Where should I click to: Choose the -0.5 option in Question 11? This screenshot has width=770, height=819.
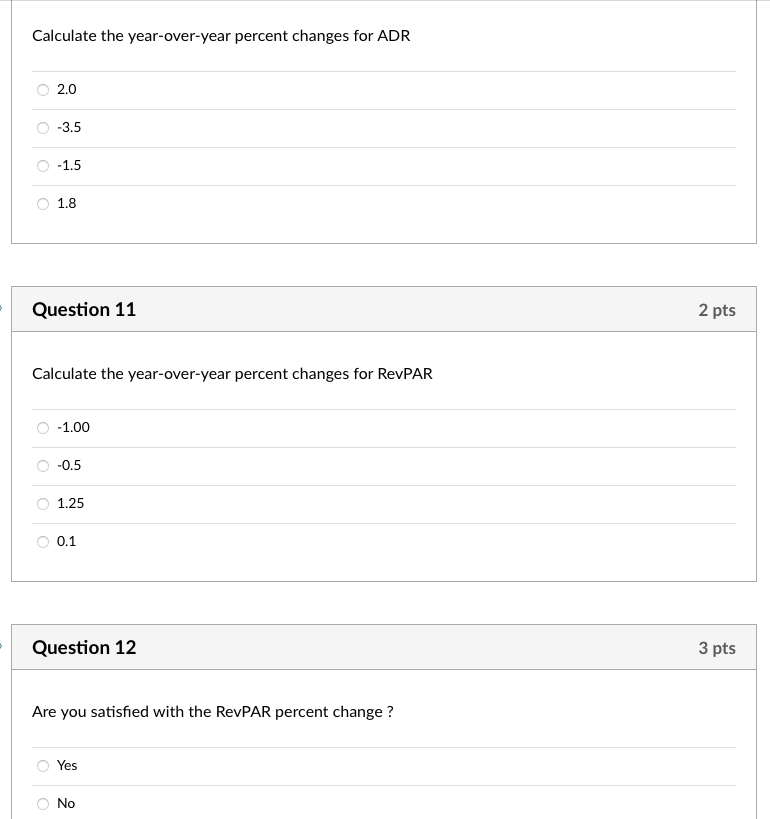pyautogui.click(x=43, y=465)
